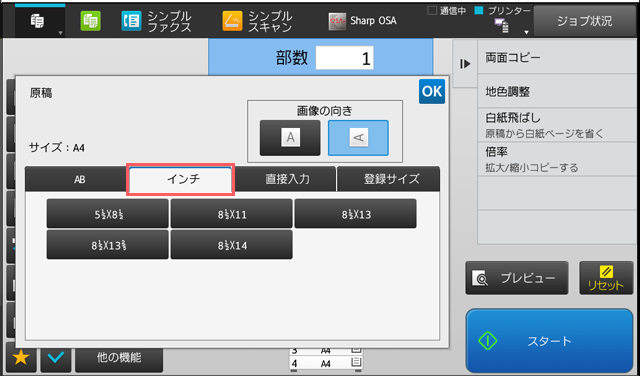The width and height of the screenshot is (640, 376).
Task: Click the printer status icon
Action: (502, 25)
